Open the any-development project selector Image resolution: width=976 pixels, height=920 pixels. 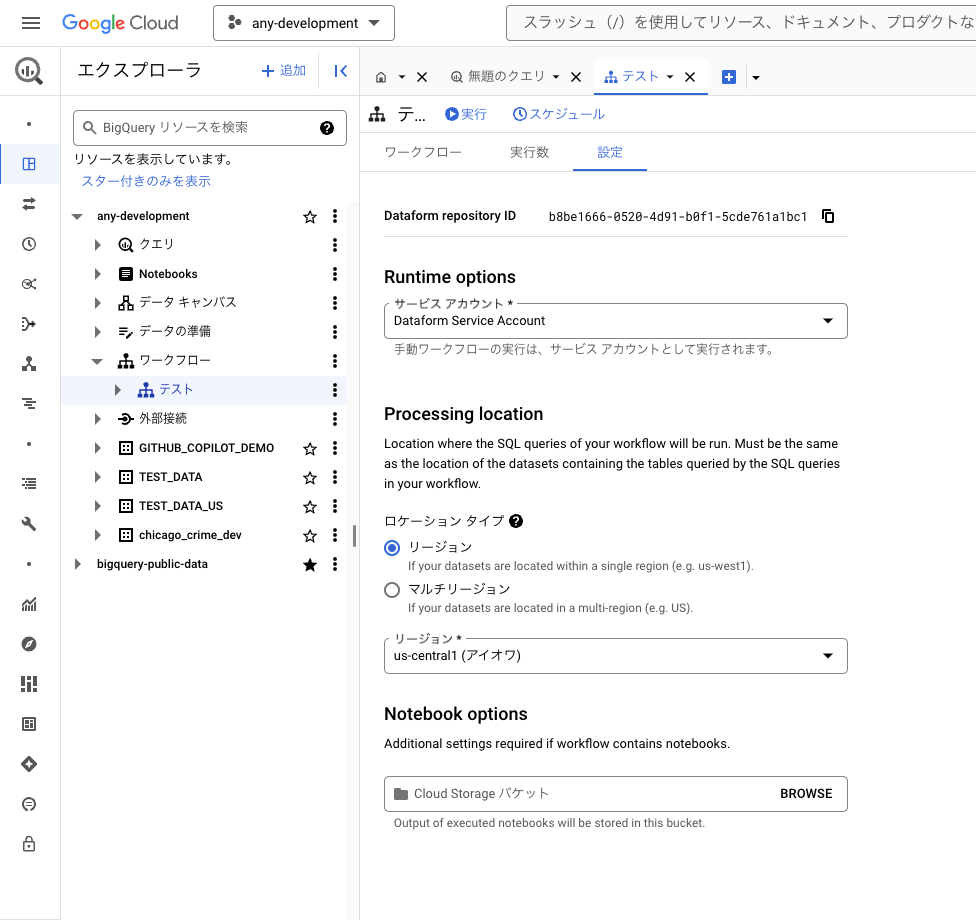coord(304,23)
